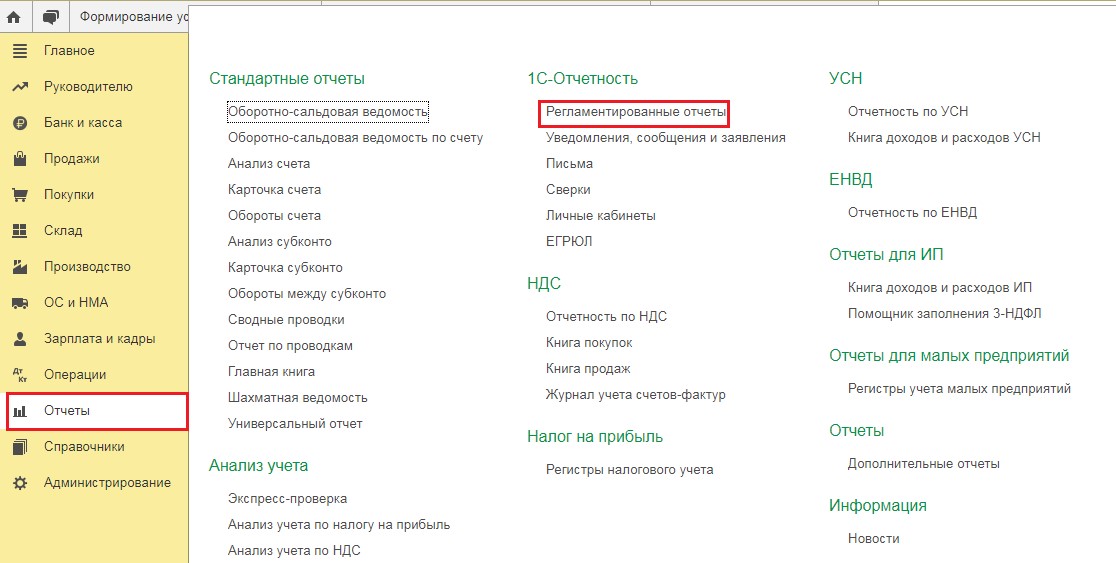Launch Экспресс-проверка
The width and height of the screenshot is (1116, 563).
coord(288,499)
